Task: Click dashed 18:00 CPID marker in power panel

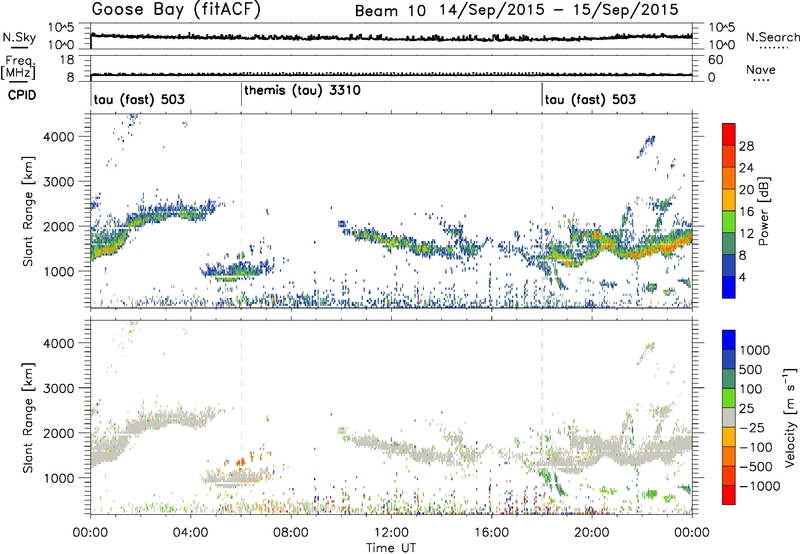Action: [x=542, y=211]
